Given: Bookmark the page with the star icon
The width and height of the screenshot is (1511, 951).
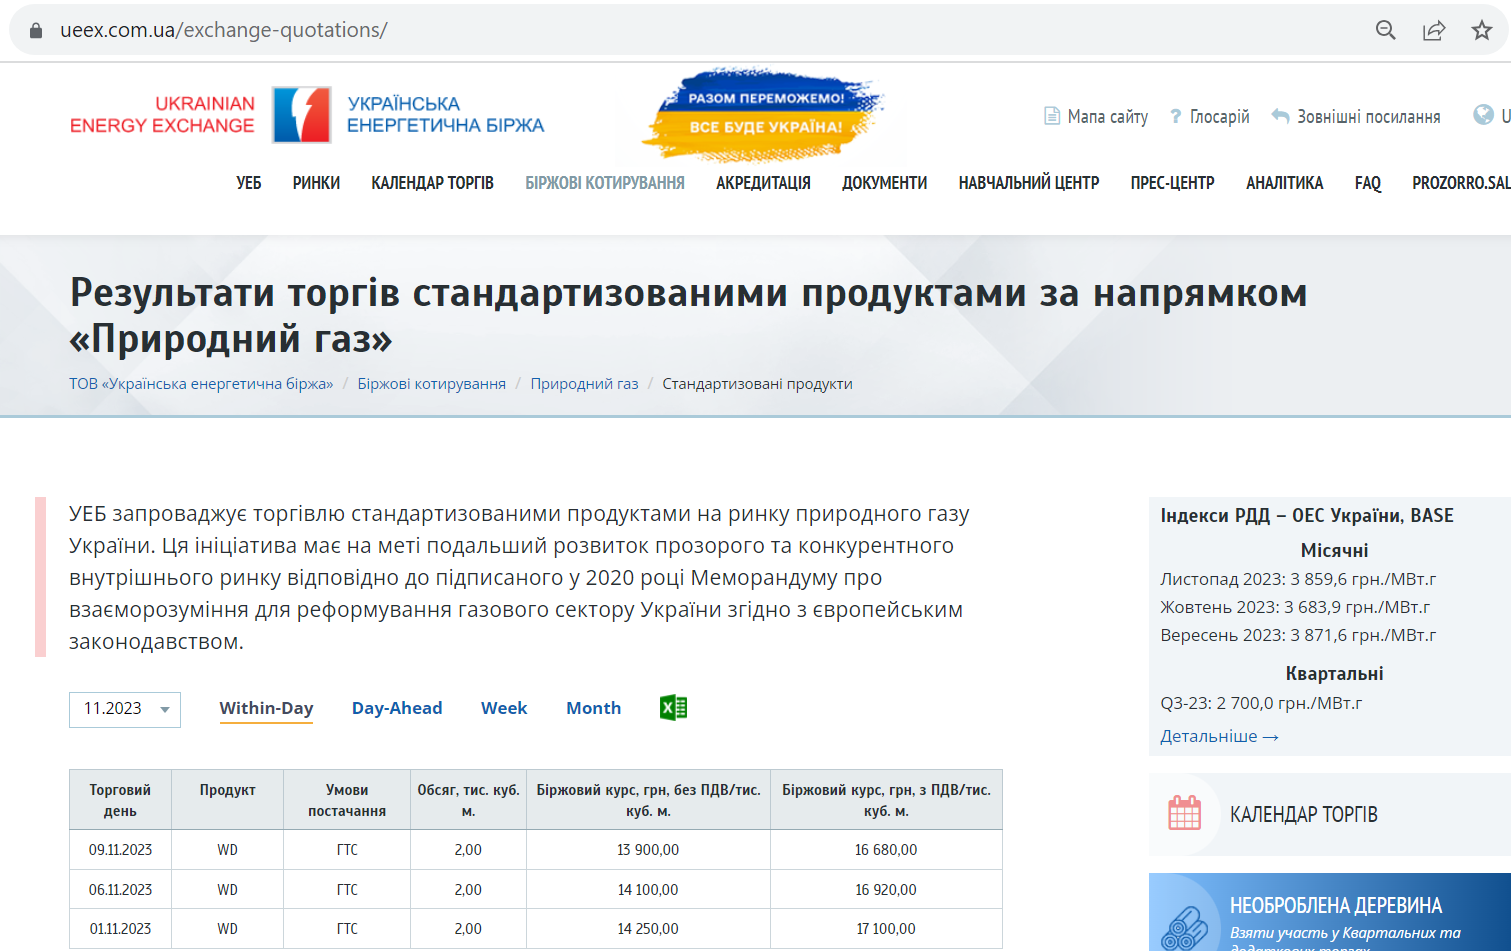Looking at the screenshot, I should pyautogui.click(x=1481, y=30).
